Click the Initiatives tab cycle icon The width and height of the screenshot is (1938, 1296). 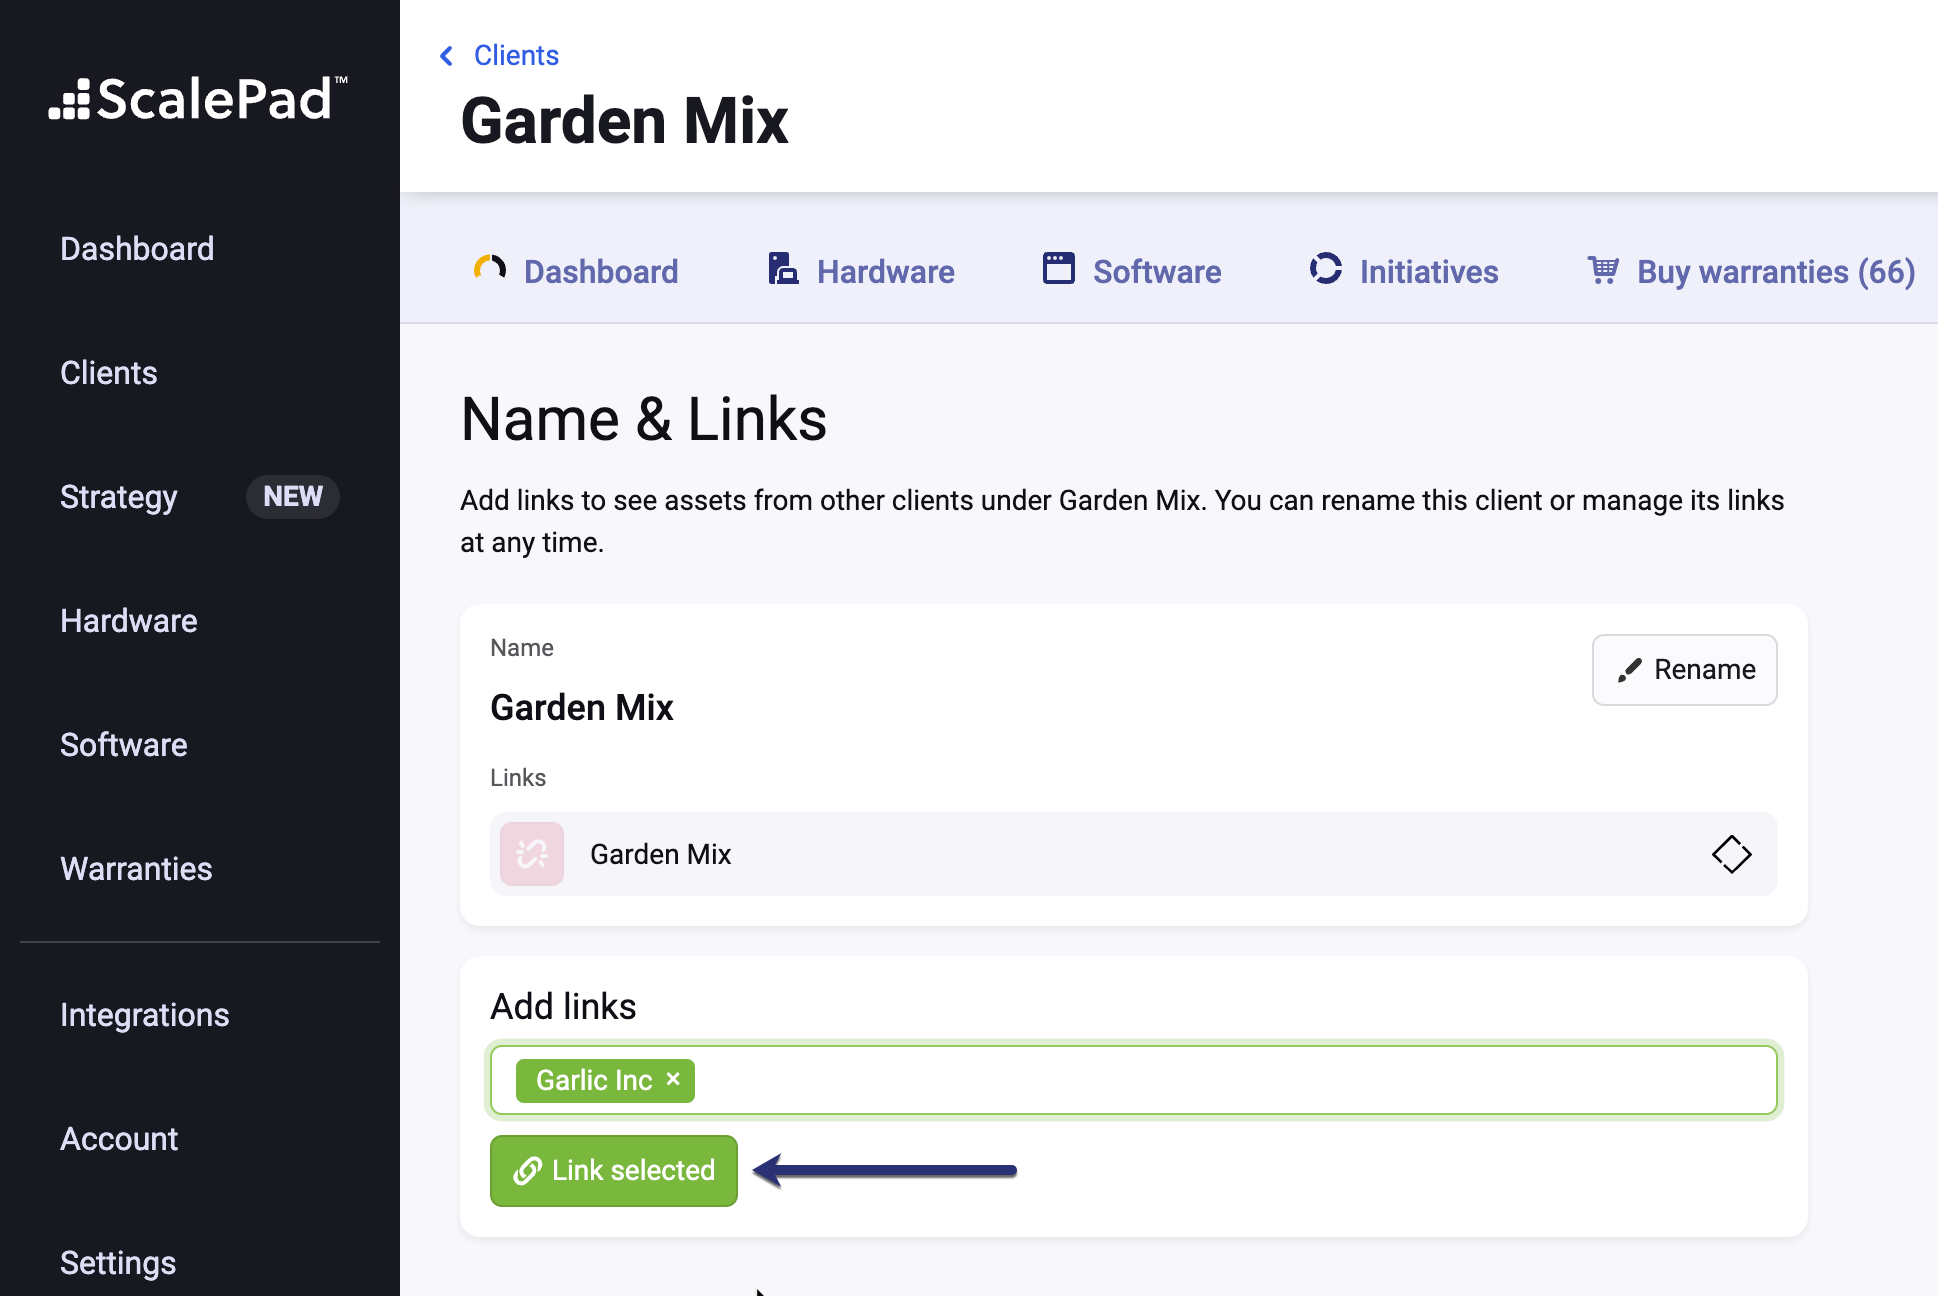click(1326, 268)
